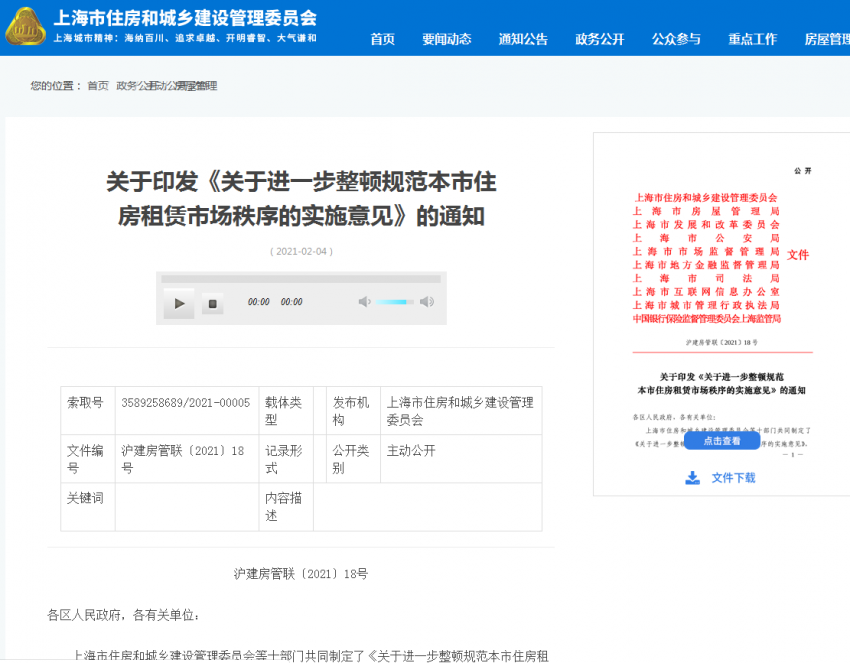Open the 通知公告 navigation menu

(x=522, y=39)
